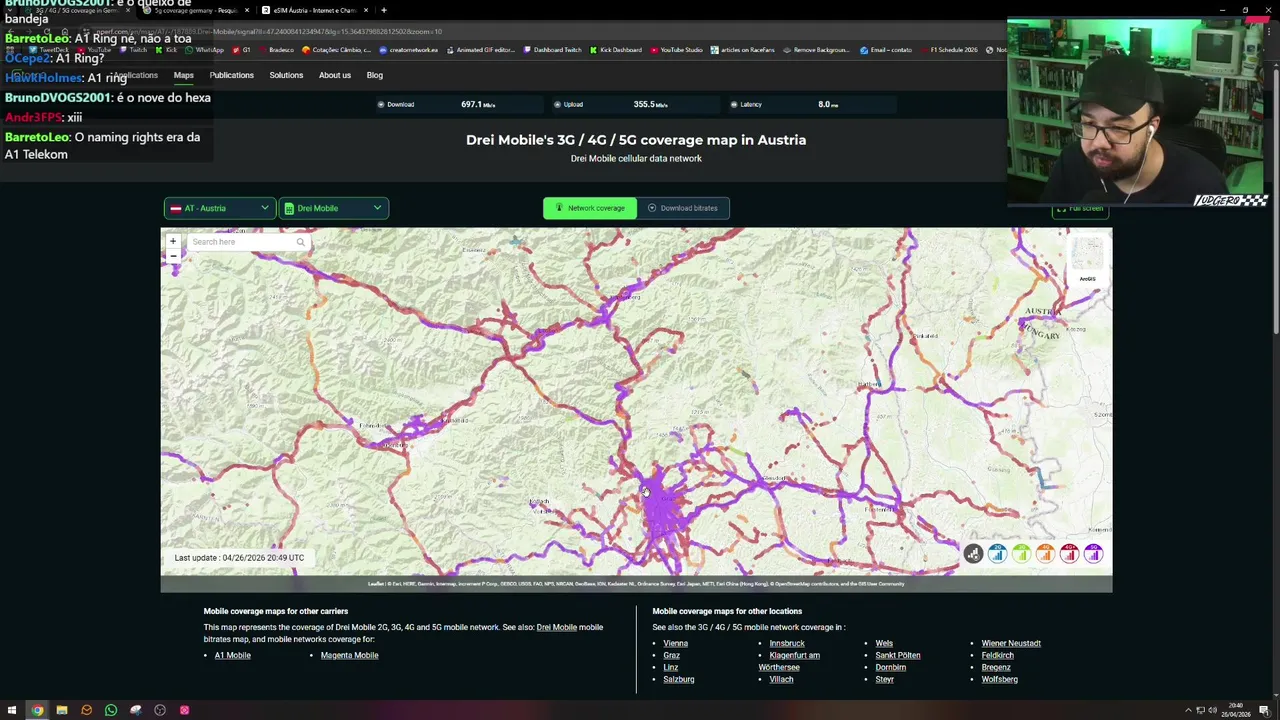Open the Solutions menu

(x=286, y=75)
